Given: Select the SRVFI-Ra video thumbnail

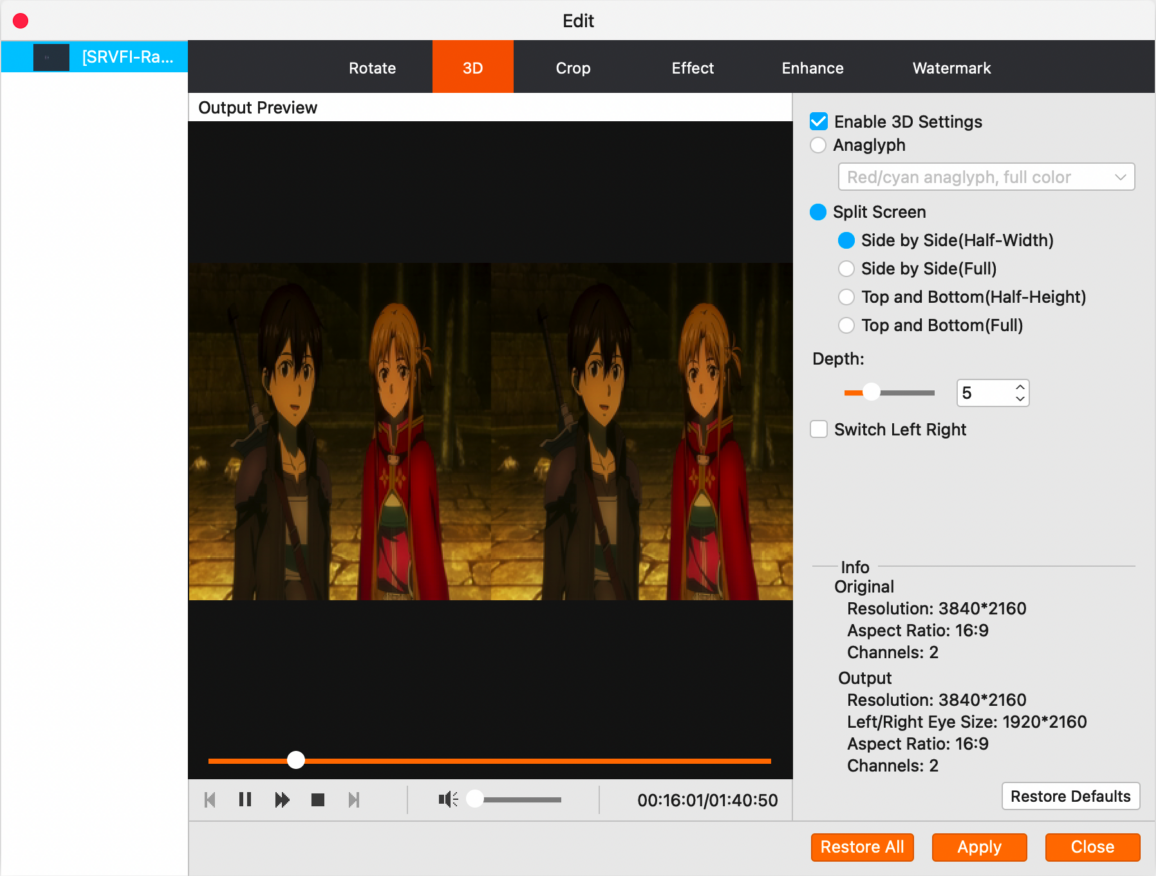Looking at the screenshot, I should (51, 57).
